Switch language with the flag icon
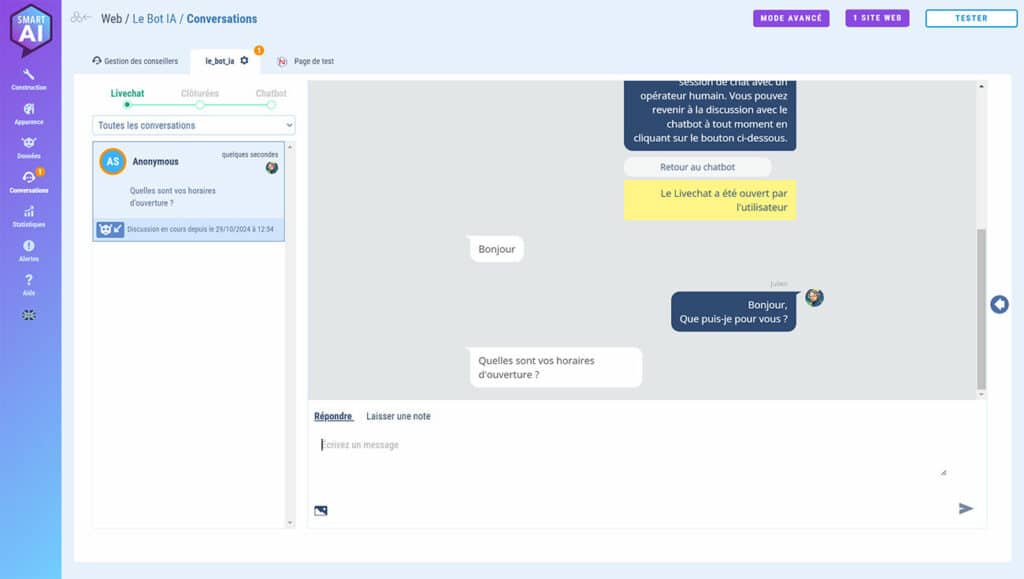1024x579 pixels. [x=29, y=315]
